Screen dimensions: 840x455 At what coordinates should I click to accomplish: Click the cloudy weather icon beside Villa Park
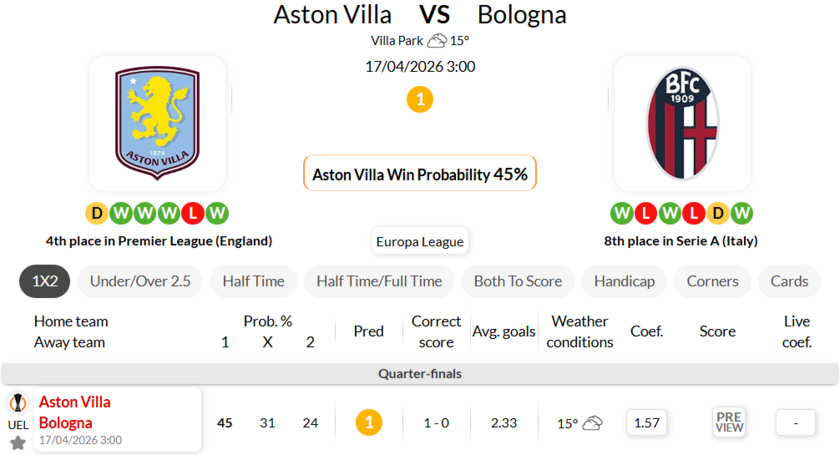pos(437,41)
